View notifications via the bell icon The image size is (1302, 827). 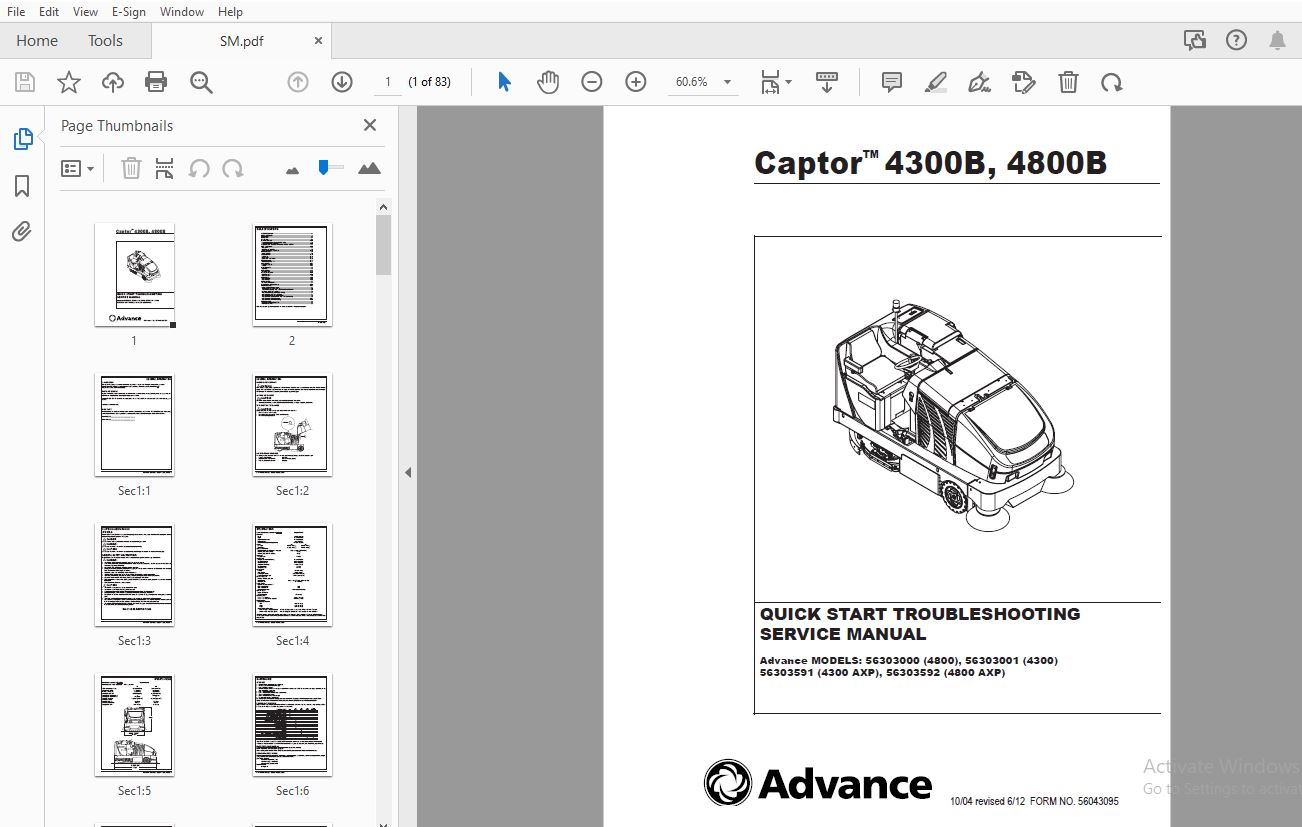(1278, 41)
